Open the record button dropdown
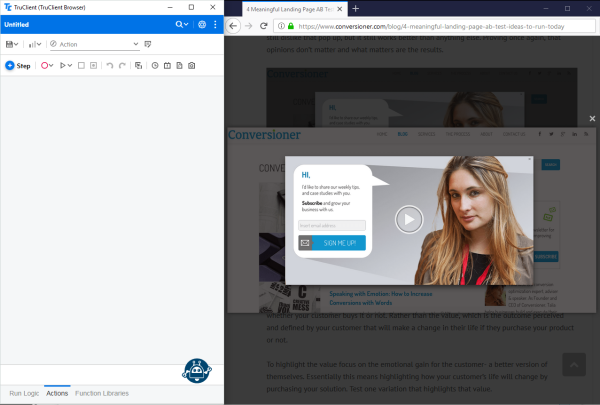600x405 pixels. click(x=47, y=66)
